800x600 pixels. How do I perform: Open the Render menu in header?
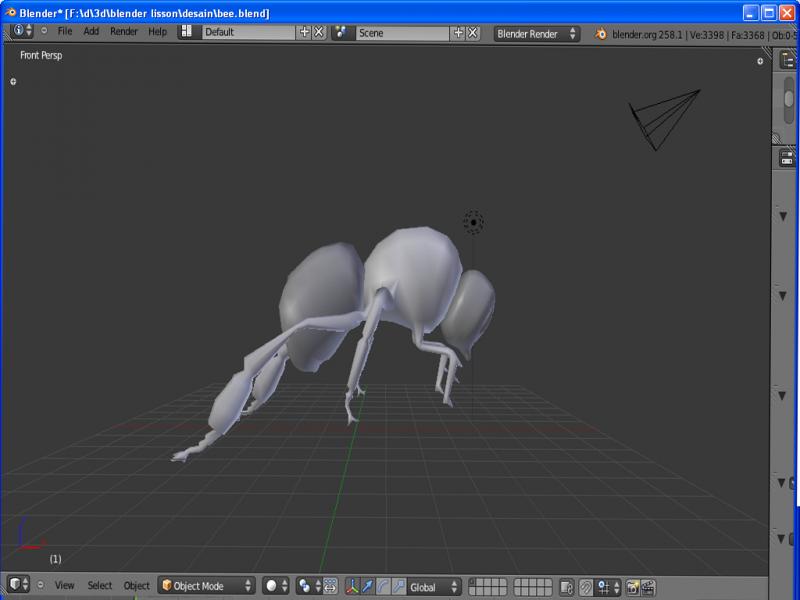pyautogui.click(x=124, y=32)
